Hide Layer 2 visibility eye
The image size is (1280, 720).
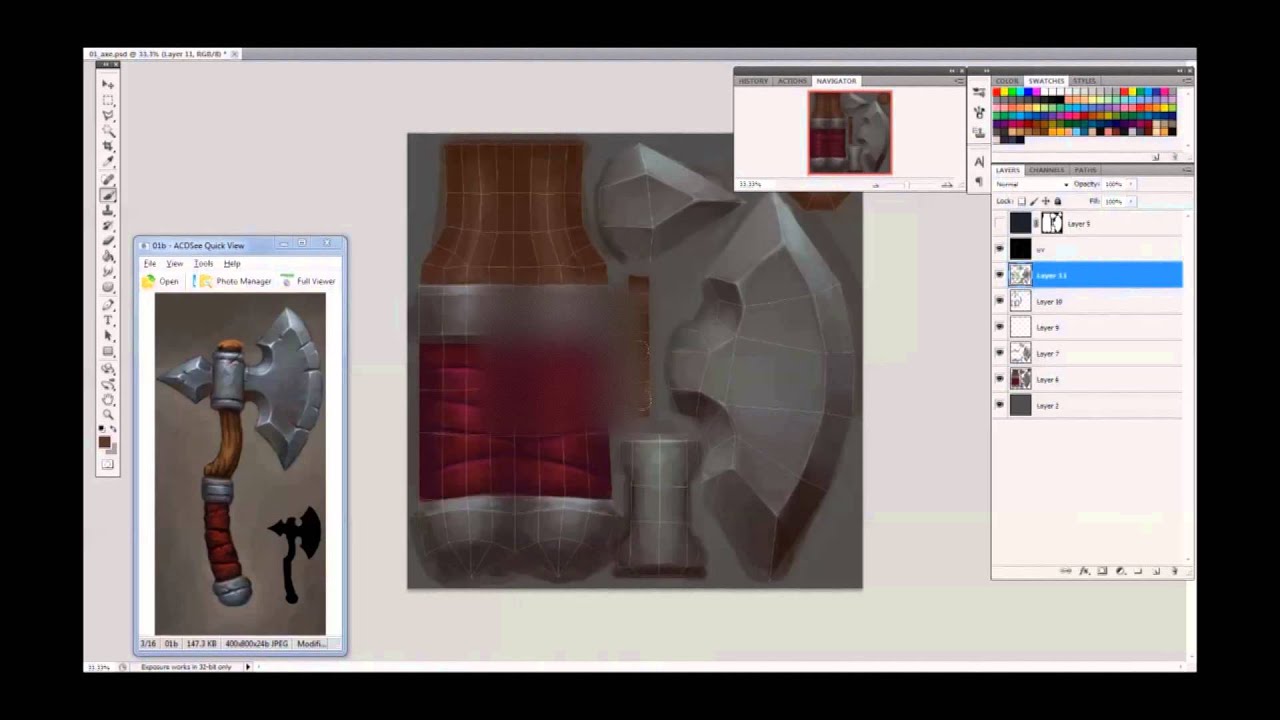click(x=1000, y=405)
